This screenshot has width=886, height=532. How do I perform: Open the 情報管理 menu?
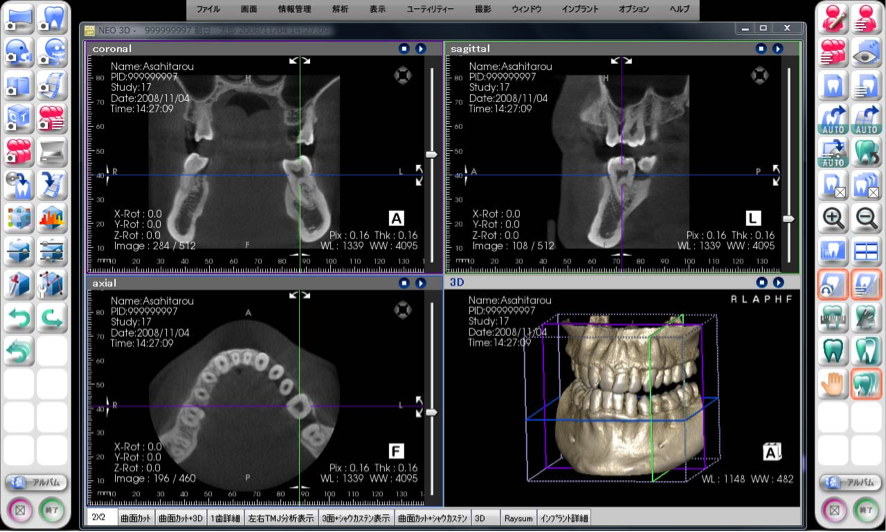[295, 9]
